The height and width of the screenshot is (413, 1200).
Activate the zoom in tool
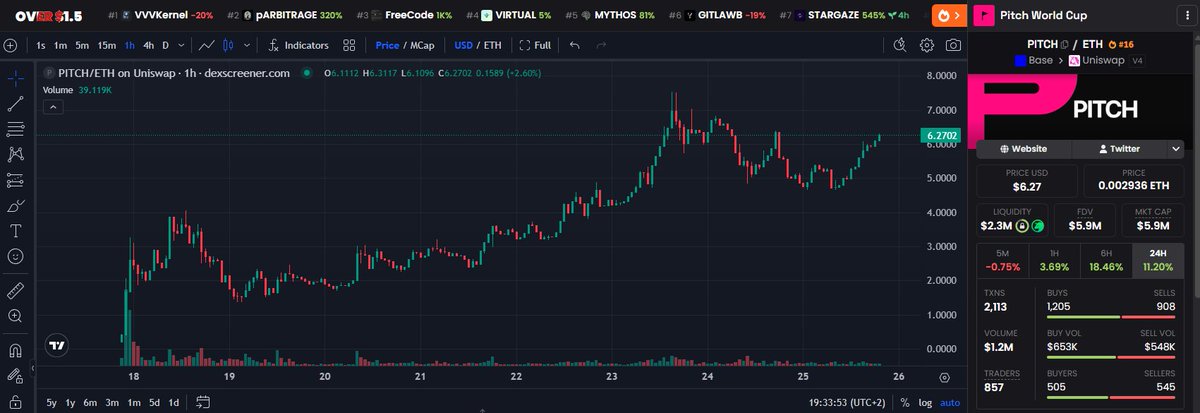[x=15, y=316]
